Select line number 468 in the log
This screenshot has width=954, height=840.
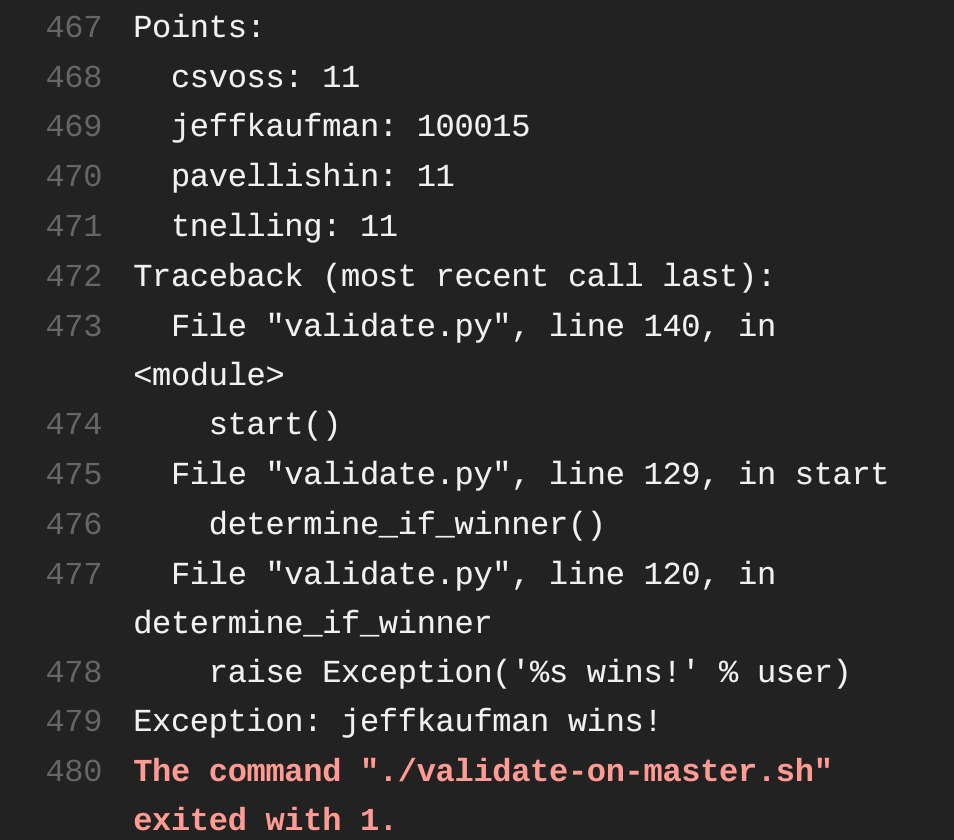tap(73, 78)
